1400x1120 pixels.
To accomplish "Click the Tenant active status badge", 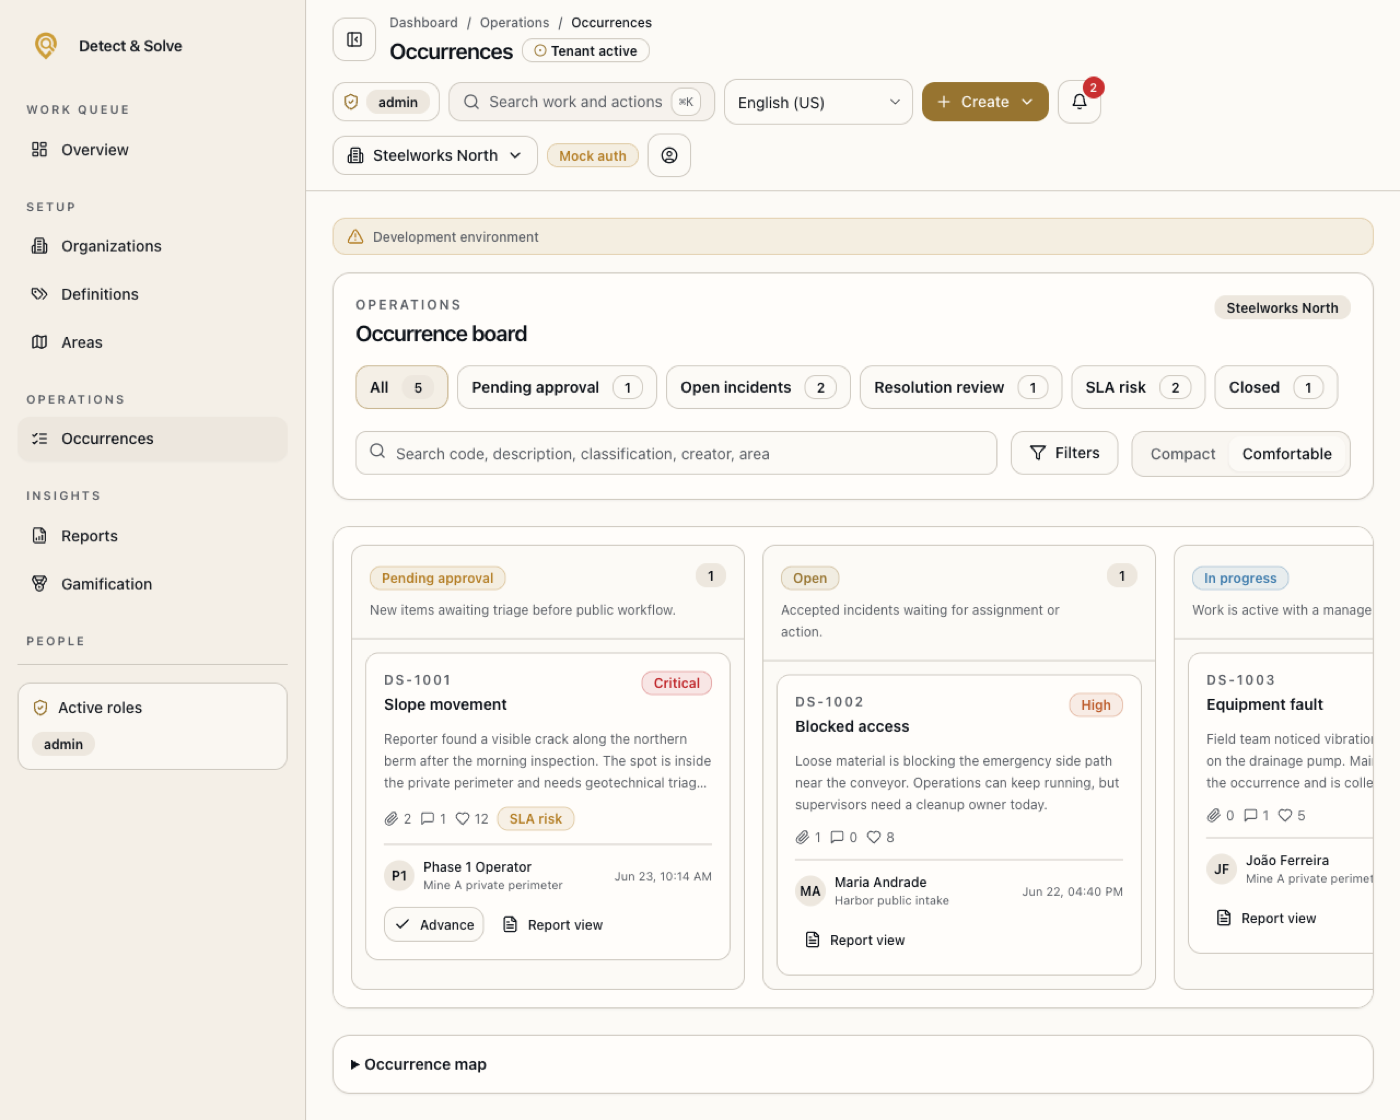I will [586, 50].
